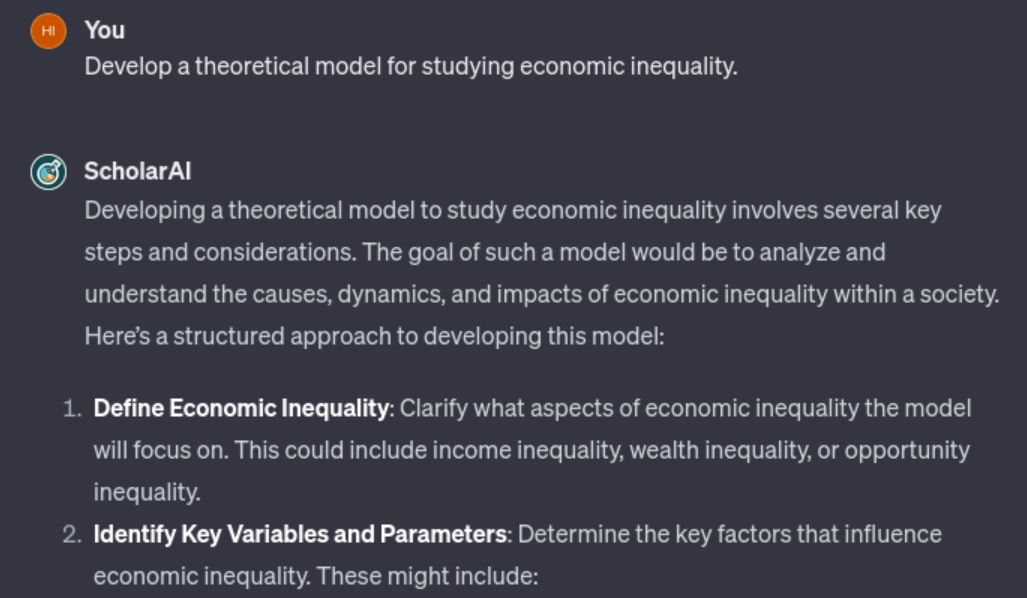Click the "You" sender name

pyautogui.click(x=105, y=30)
